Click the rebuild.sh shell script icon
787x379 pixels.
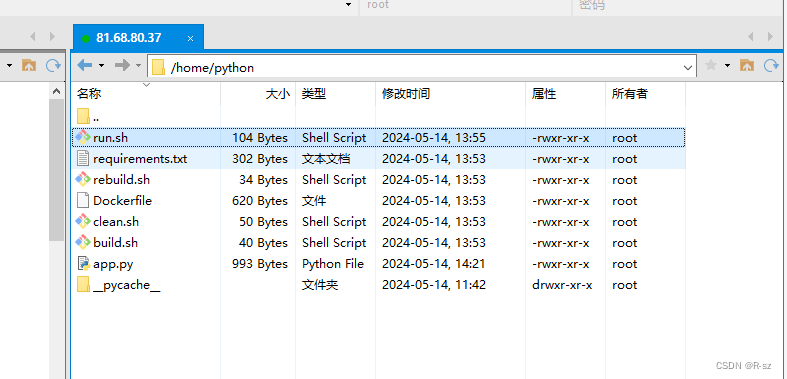click(x=83, y=179)
